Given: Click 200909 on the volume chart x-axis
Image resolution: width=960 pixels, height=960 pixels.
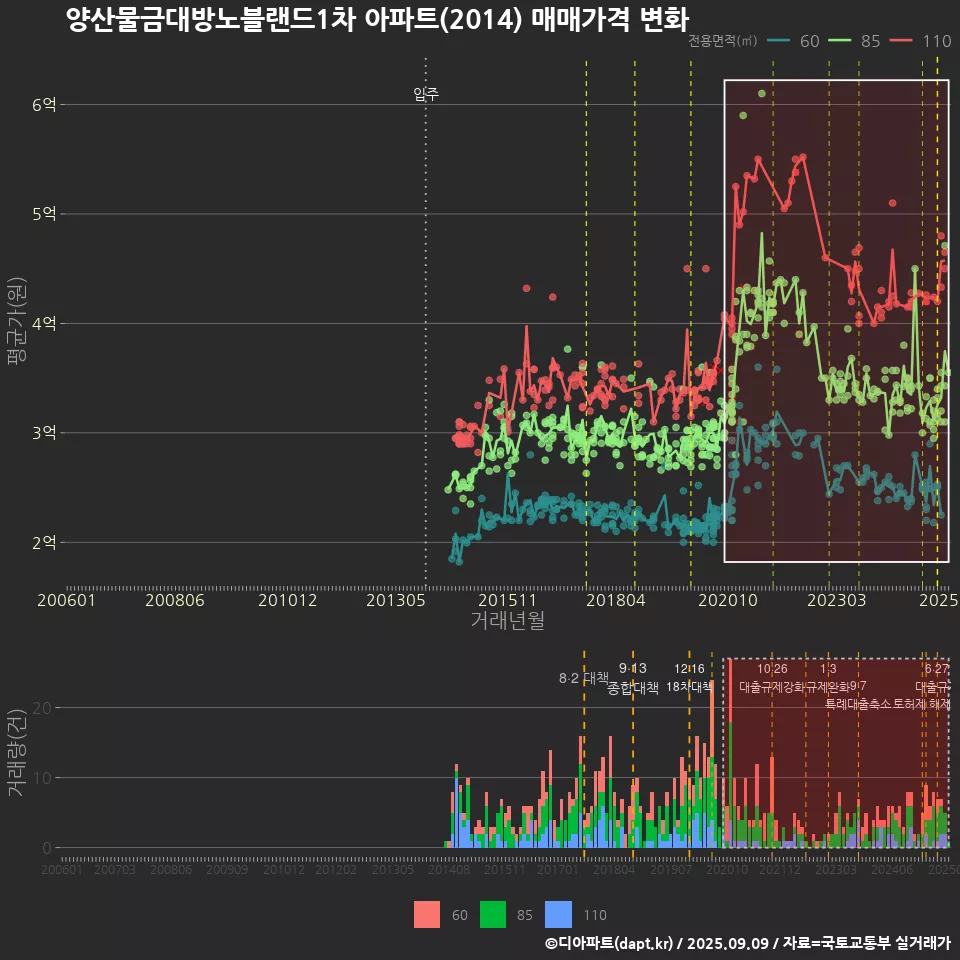Looking at the screenshot, I should tap(227, 869).
